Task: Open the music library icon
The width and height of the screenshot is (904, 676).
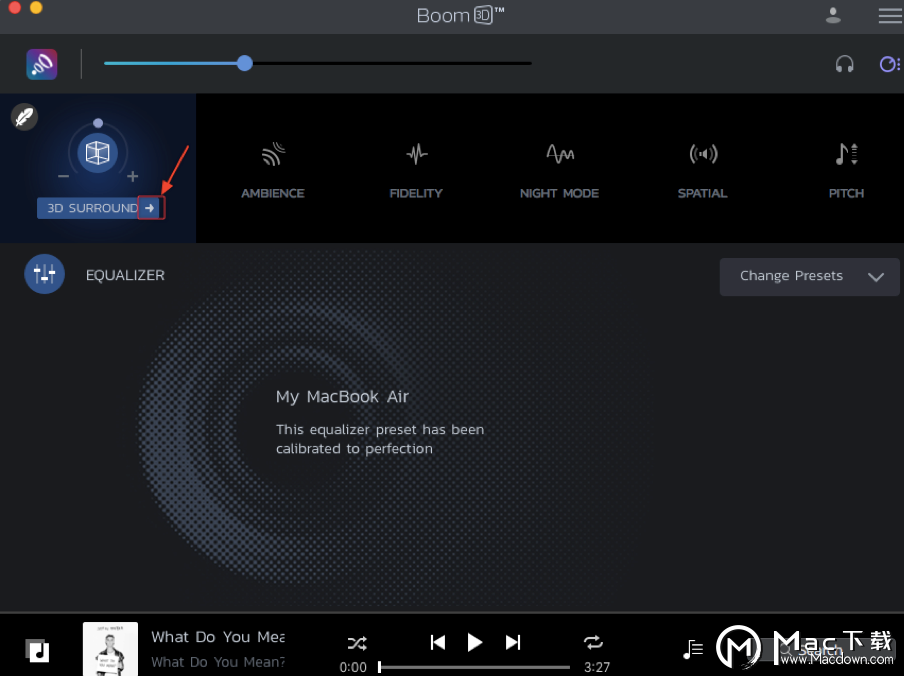Action: 37,651
